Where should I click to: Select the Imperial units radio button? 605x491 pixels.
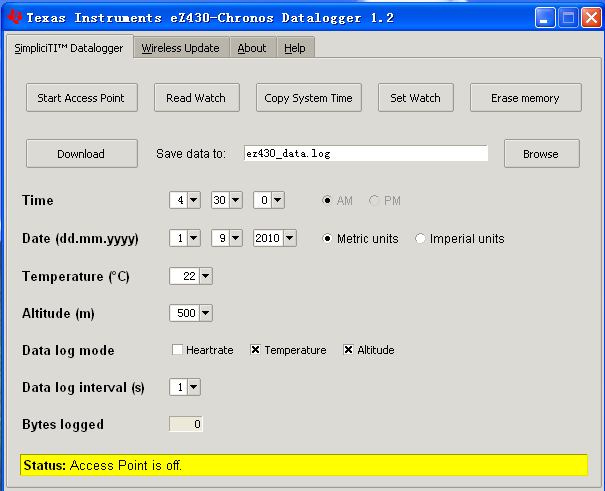[x=420, y=239]
